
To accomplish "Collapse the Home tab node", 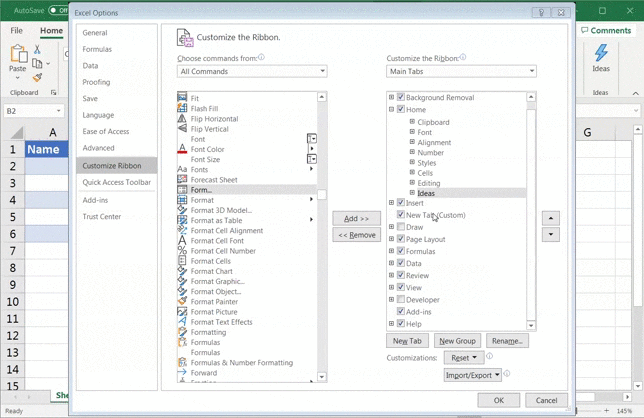I will [x=391, y=109].
